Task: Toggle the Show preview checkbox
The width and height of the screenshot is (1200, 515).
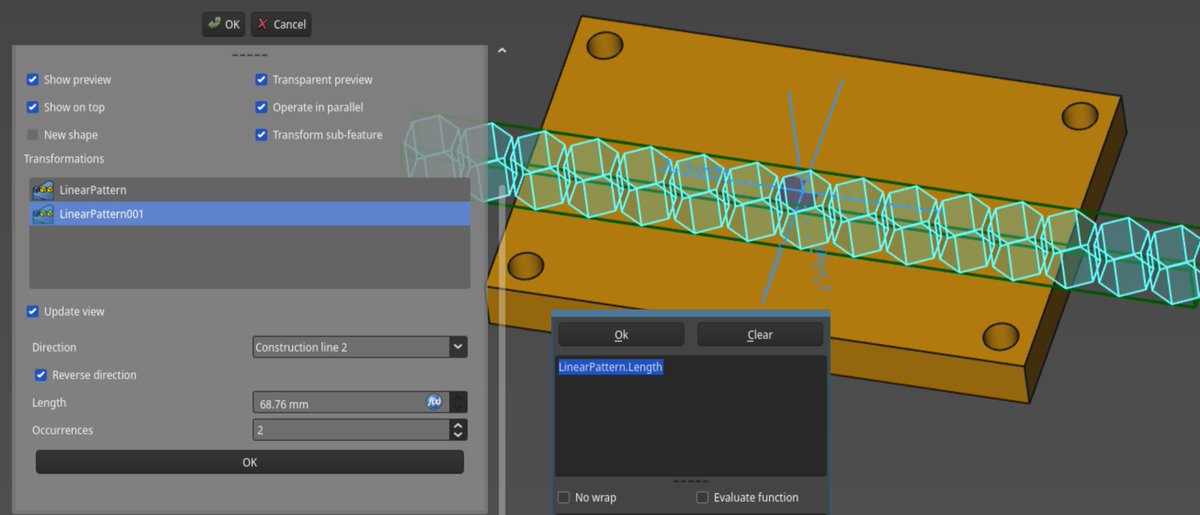Action: [x=33, y=80]
